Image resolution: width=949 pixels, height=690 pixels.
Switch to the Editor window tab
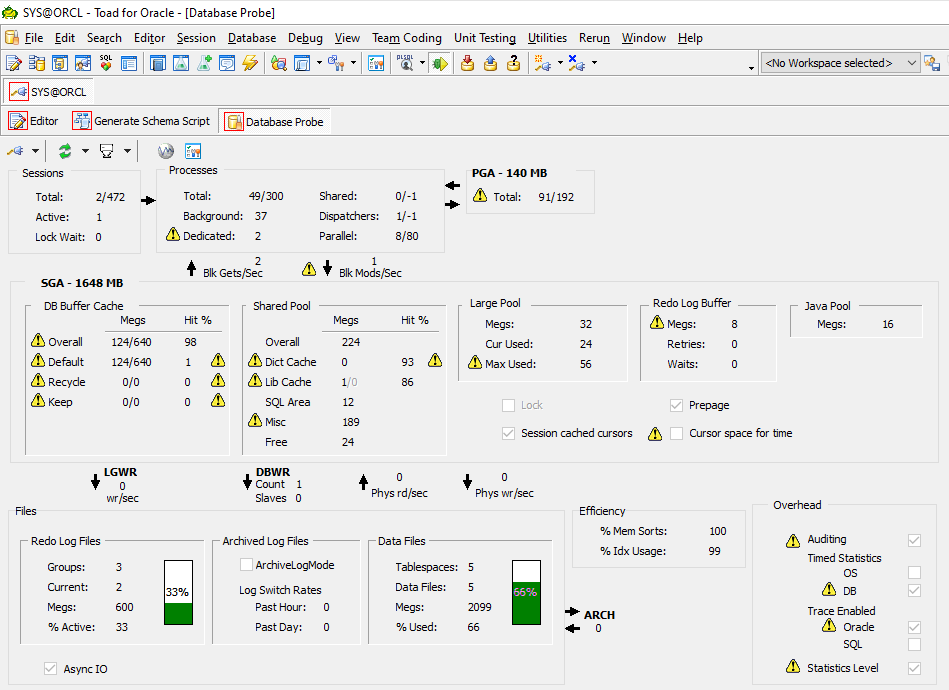34,121
